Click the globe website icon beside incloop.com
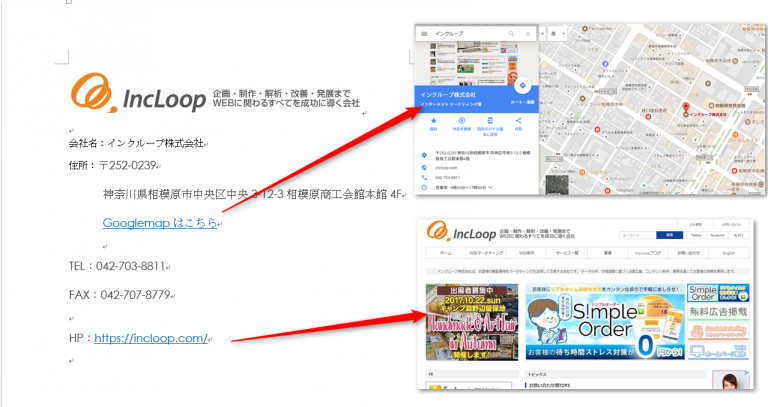This screenshot has height=407, width=768. point(424,168)
